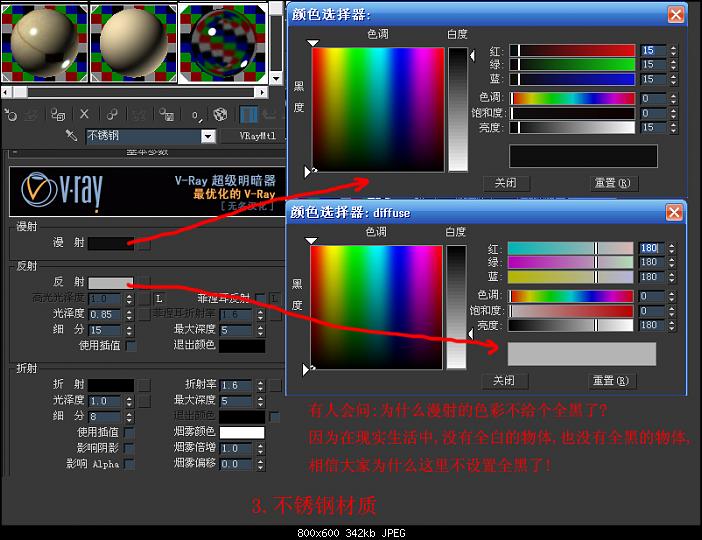Click 最大深度 5 field in 反射 group

(x=237, y=330)
